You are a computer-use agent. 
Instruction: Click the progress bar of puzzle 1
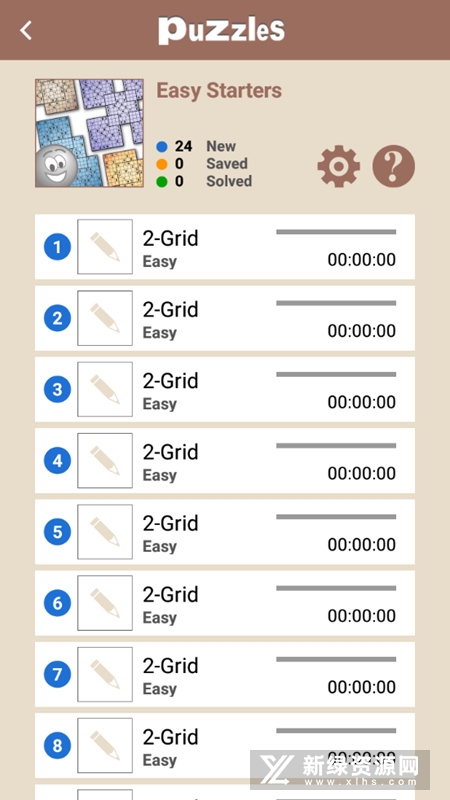pyautogui.click(x=336, y=232)
